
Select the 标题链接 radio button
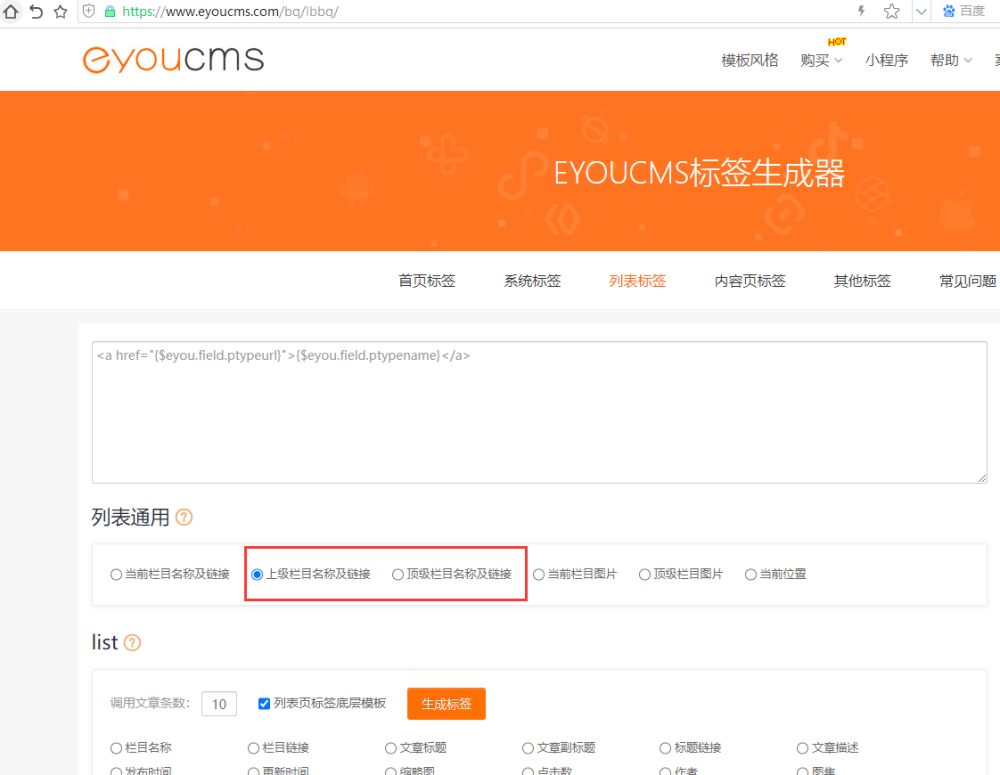[665, 748]
